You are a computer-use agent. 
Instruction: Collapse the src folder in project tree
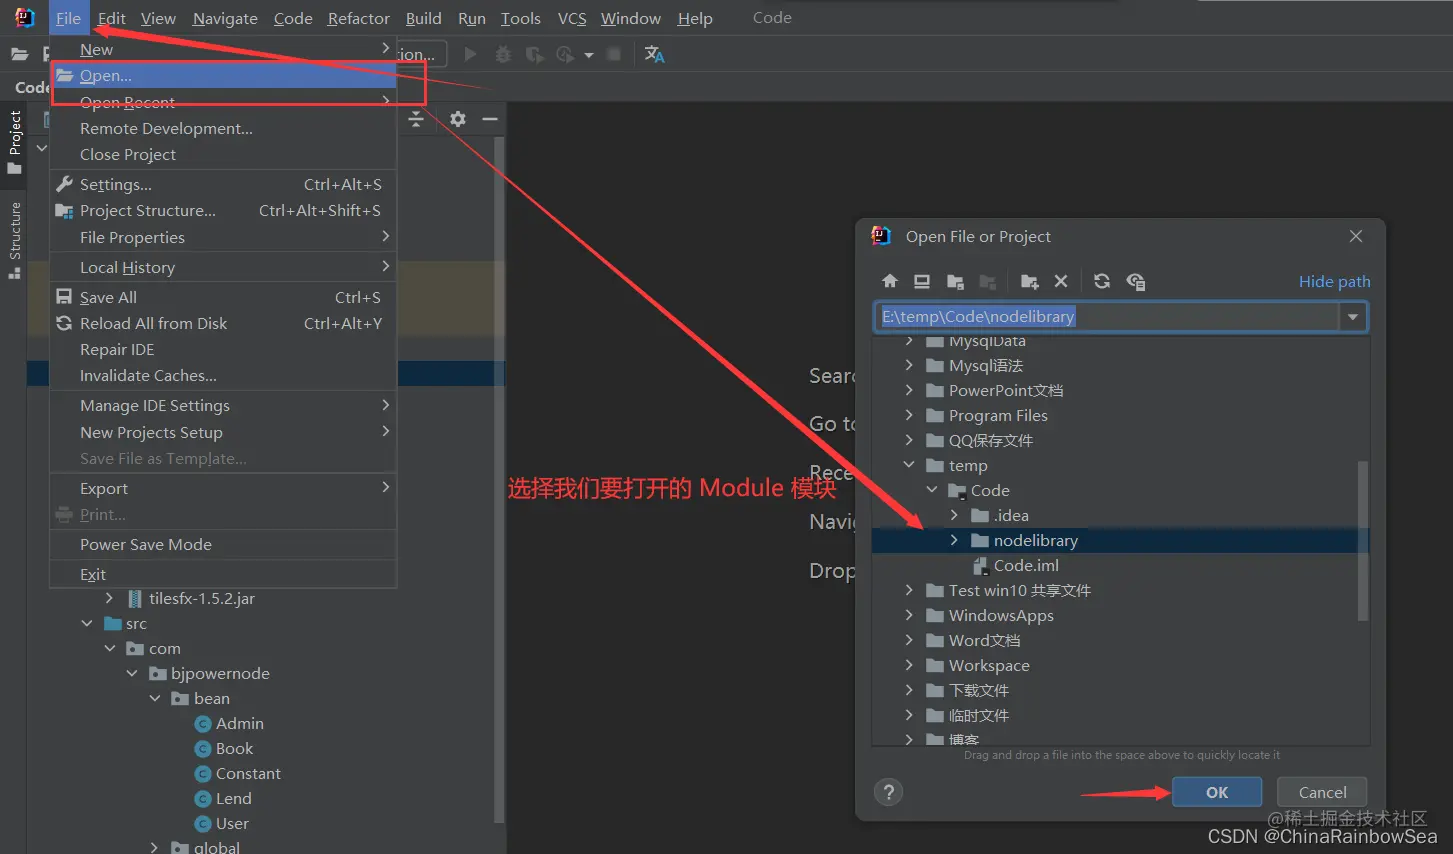tap(87, 623)
